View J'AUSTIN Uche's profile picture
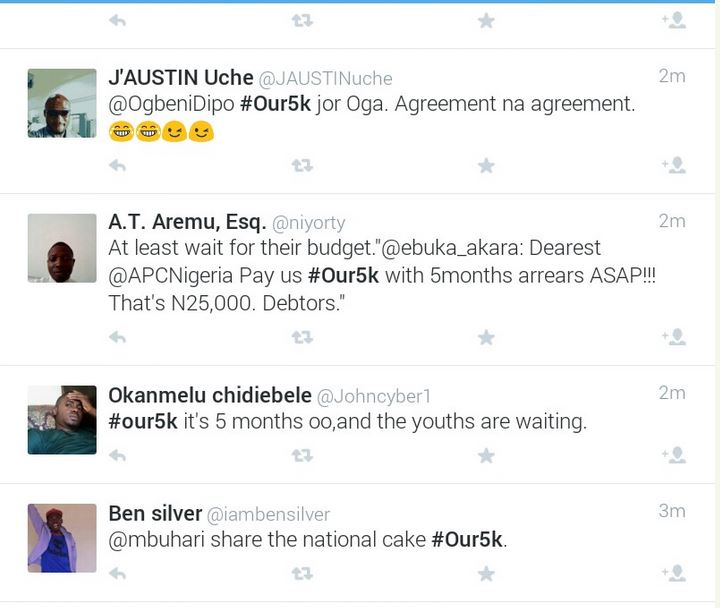 click(x=62, y=103)
